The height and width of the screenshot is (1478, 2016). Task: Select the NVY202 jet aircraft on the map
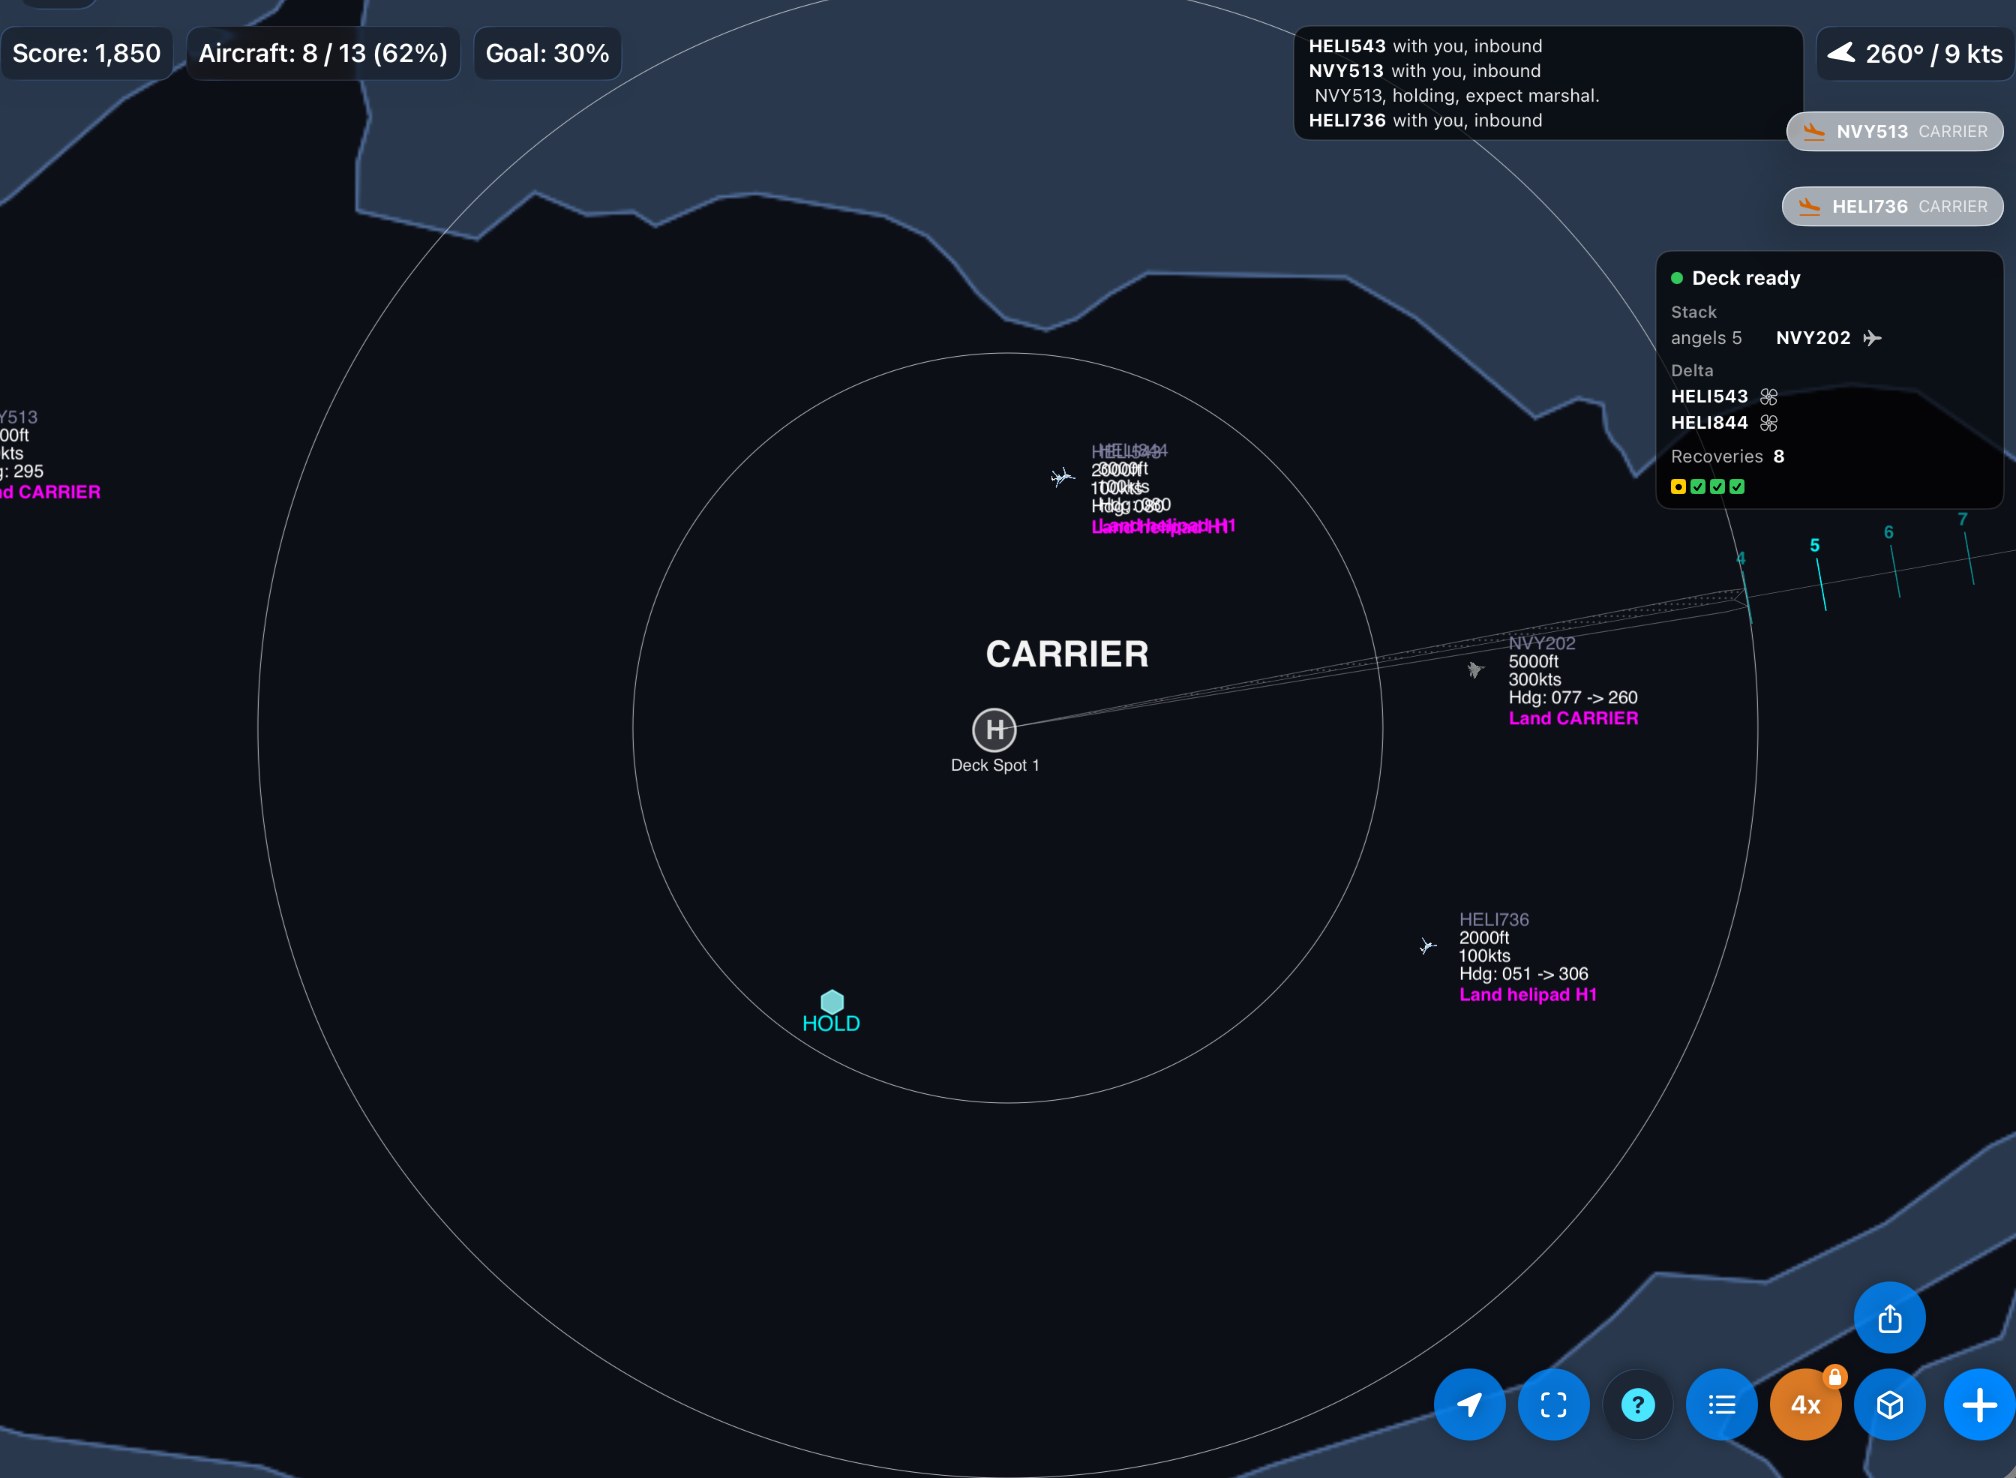pos(1475,669)
